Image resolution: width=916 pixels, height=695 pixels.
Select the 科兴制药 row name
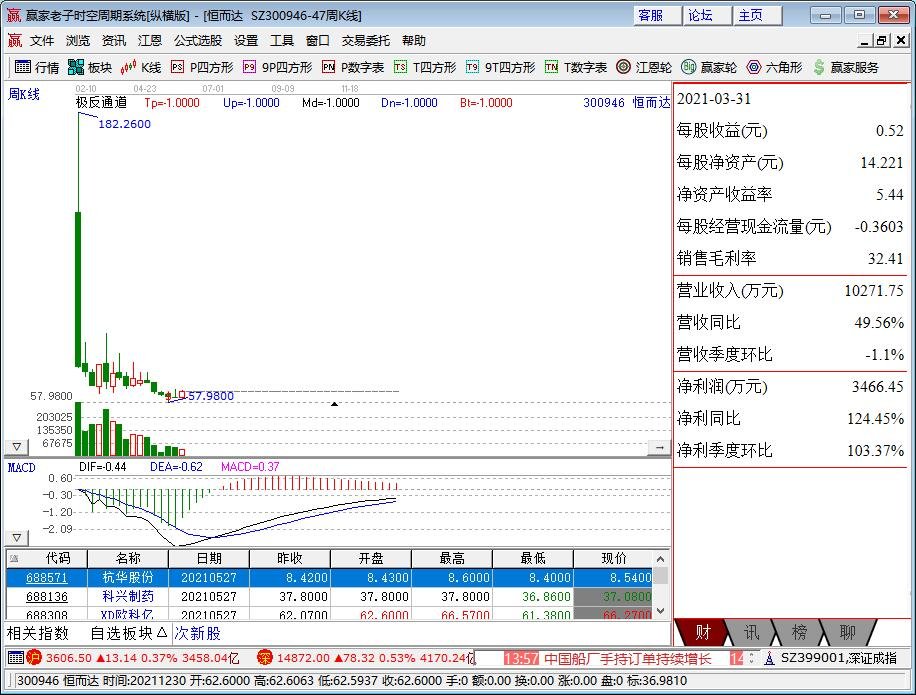click(x=128, y=596)
